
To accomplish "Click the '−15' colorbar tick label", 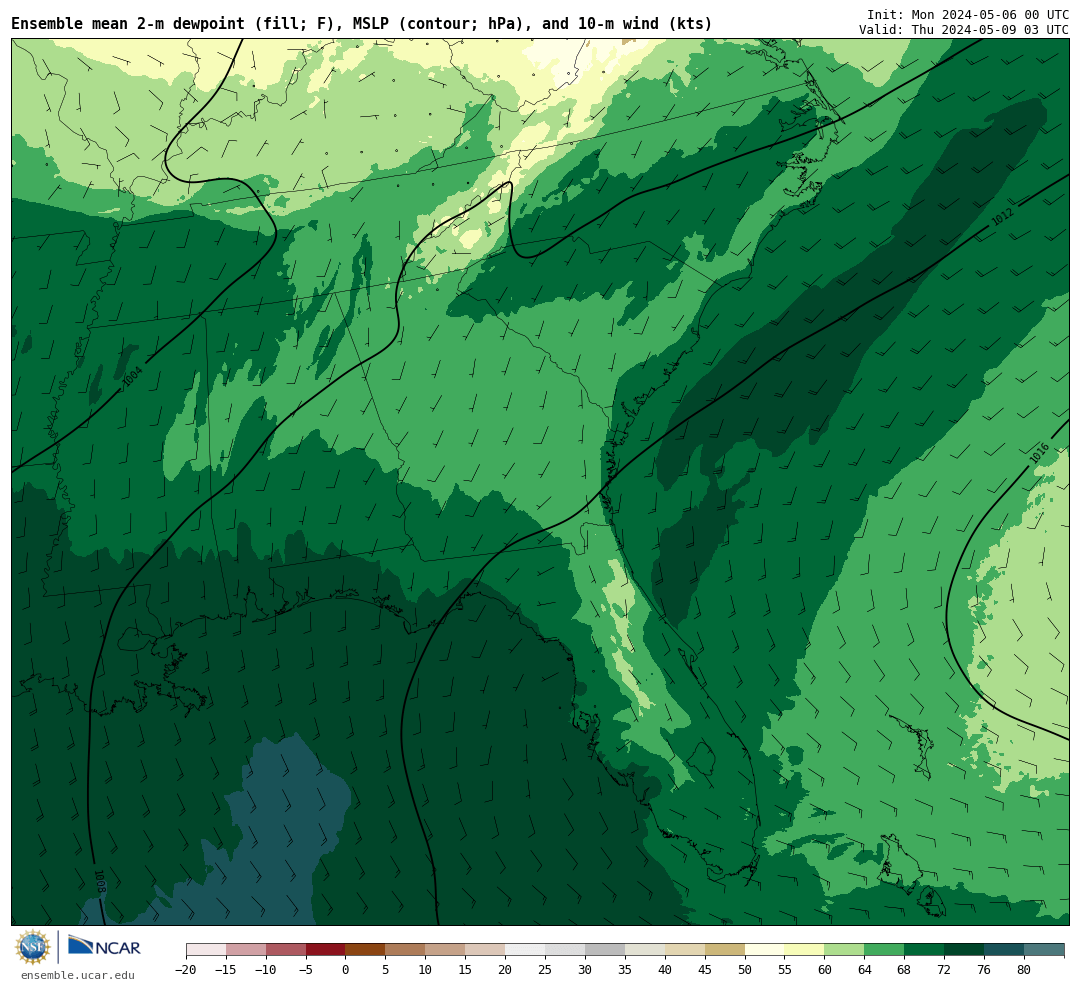I will coord(226,969).
